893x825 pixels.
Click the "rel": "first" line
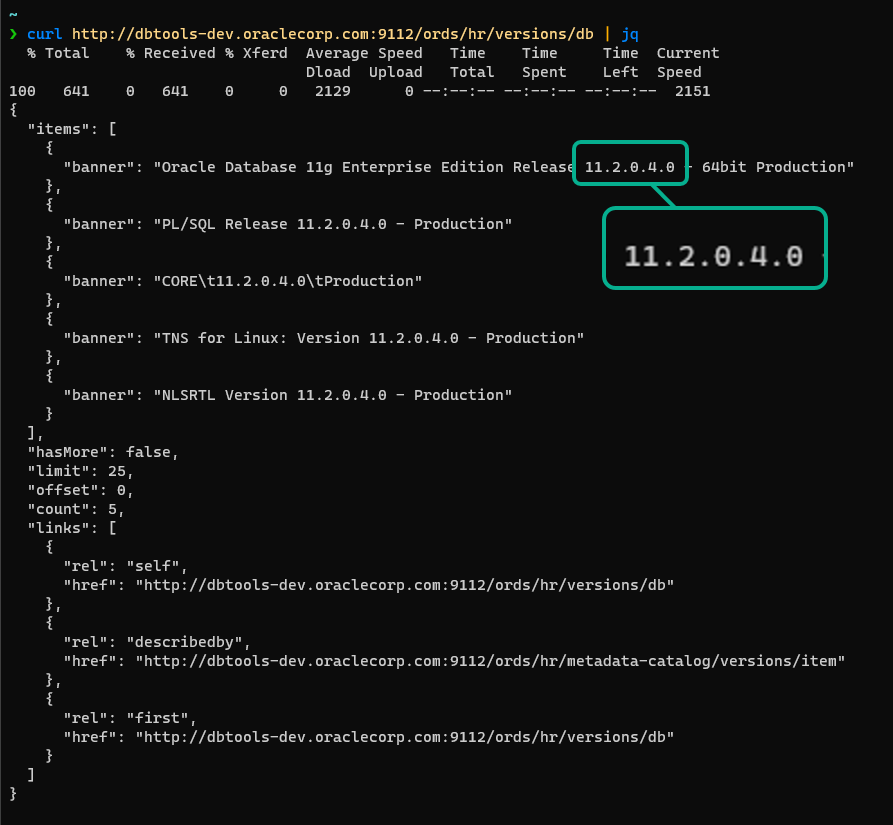(130, 719)
